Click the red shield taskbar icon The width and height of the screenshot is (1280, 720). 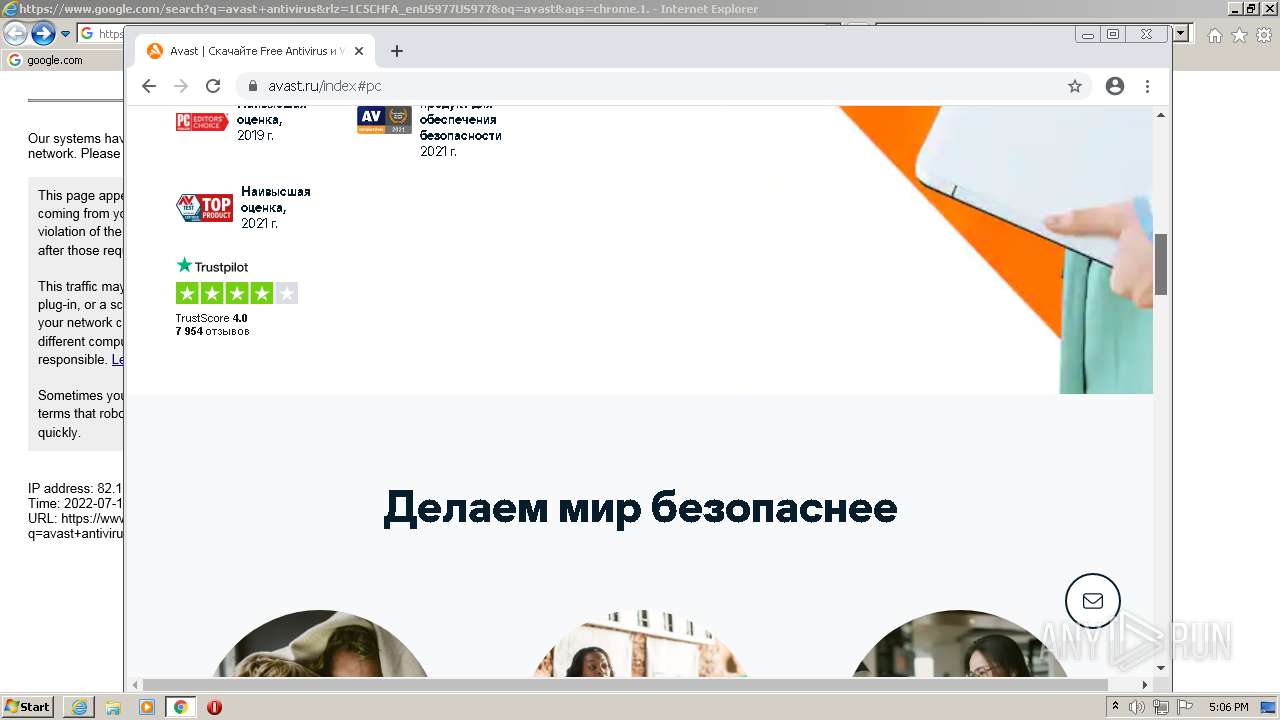[x=214, y=707]
